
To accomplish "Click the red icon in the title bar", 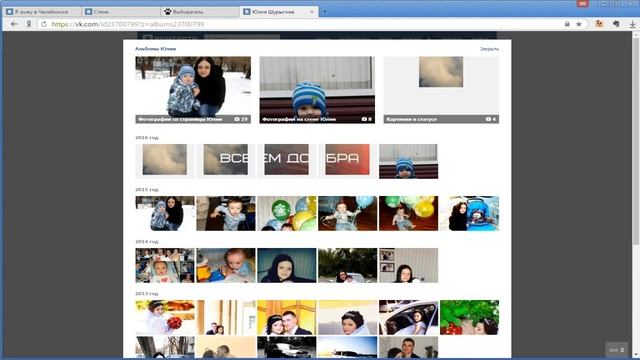I will [x=582, y=3].
